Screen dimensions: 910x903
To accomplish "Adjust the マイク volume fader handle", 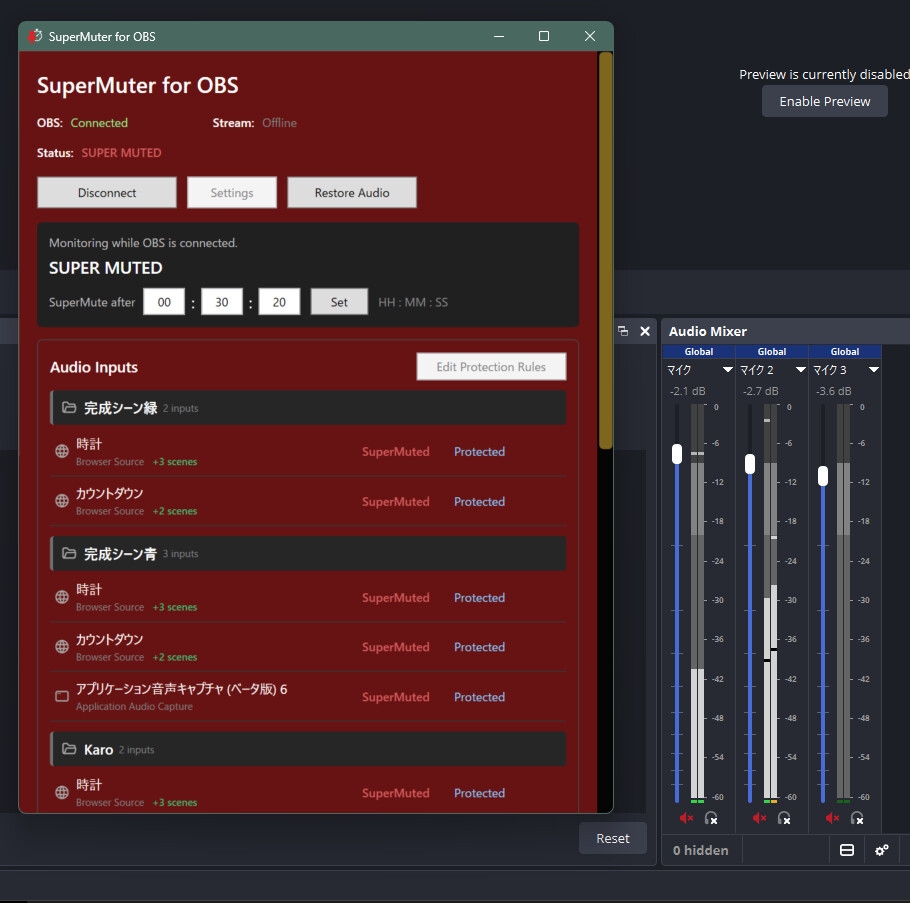I will (x=677, y=454).
